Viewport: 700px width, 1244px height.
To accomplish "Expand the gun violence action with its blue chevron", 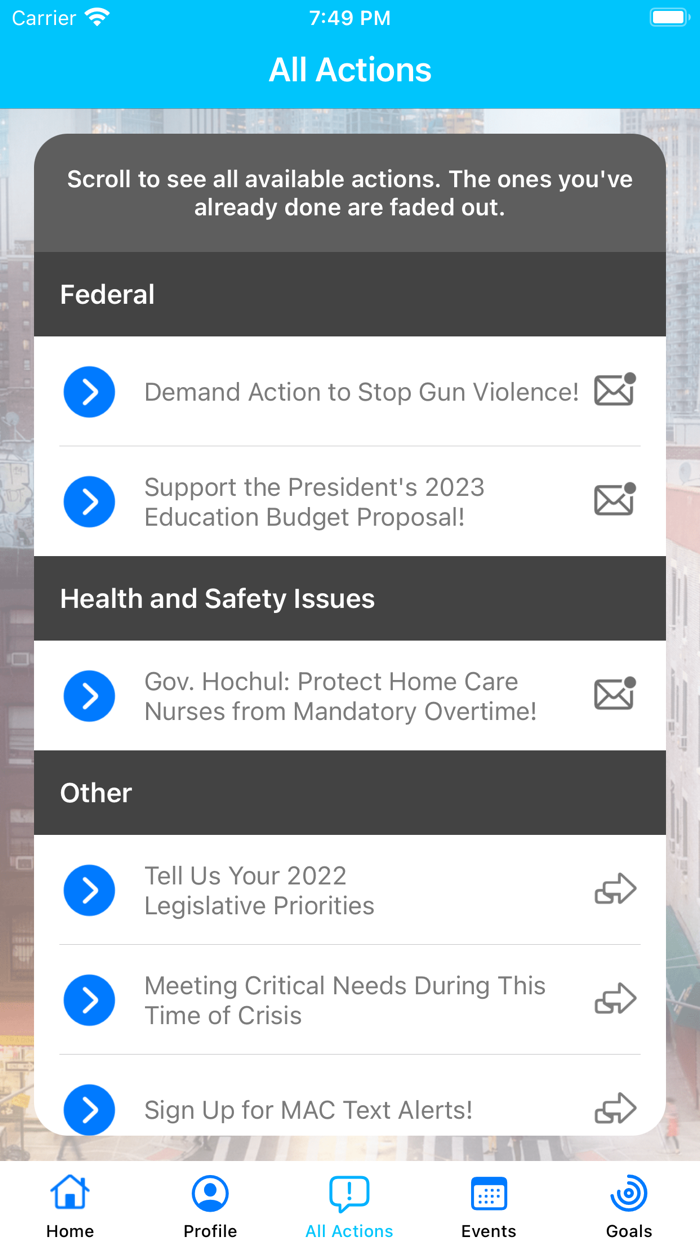I will [89, 392].
